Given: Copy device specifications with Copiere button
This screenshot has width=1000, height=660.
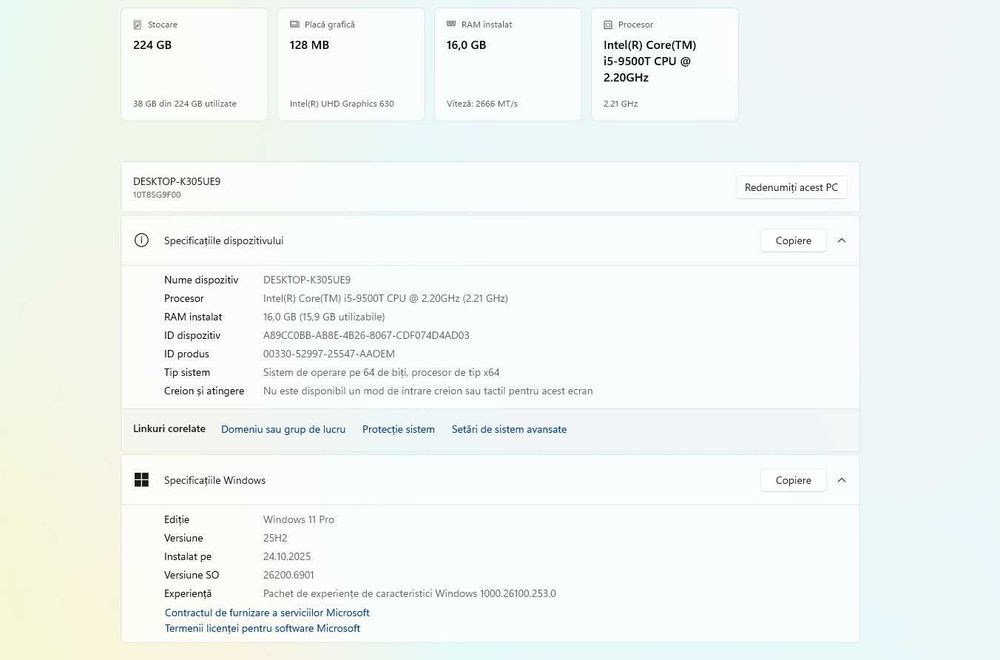Looking at the screenshot, I should 793,241.
